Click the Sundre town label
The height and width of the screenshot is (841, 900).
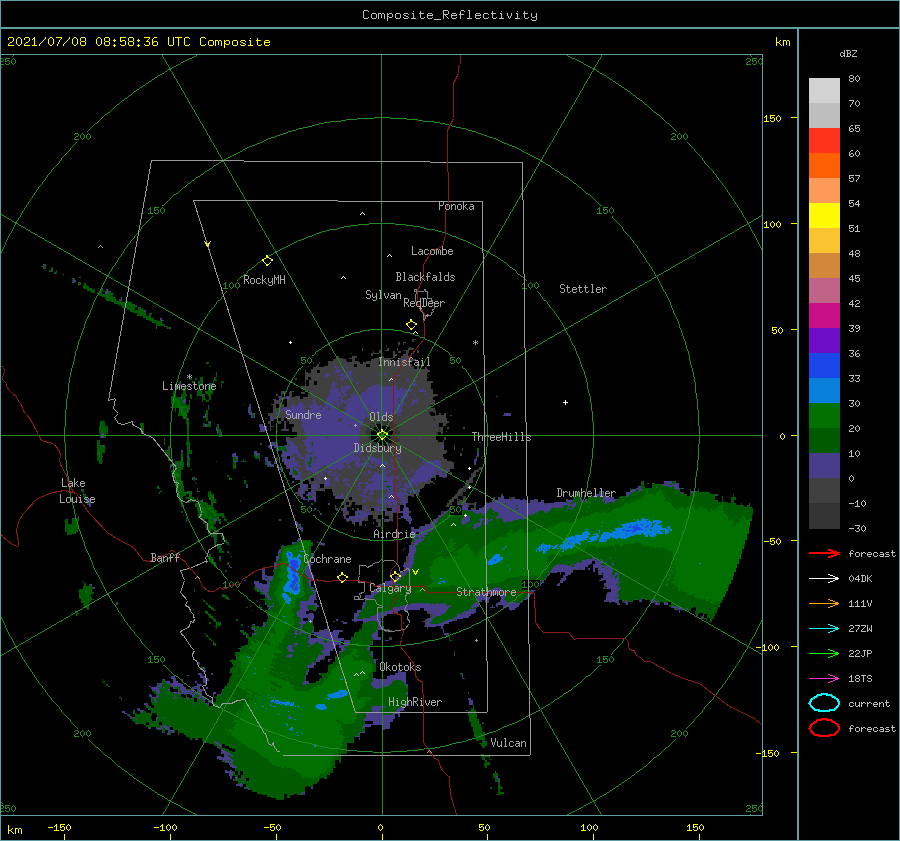pyautogui.click(x=303, y=414)
